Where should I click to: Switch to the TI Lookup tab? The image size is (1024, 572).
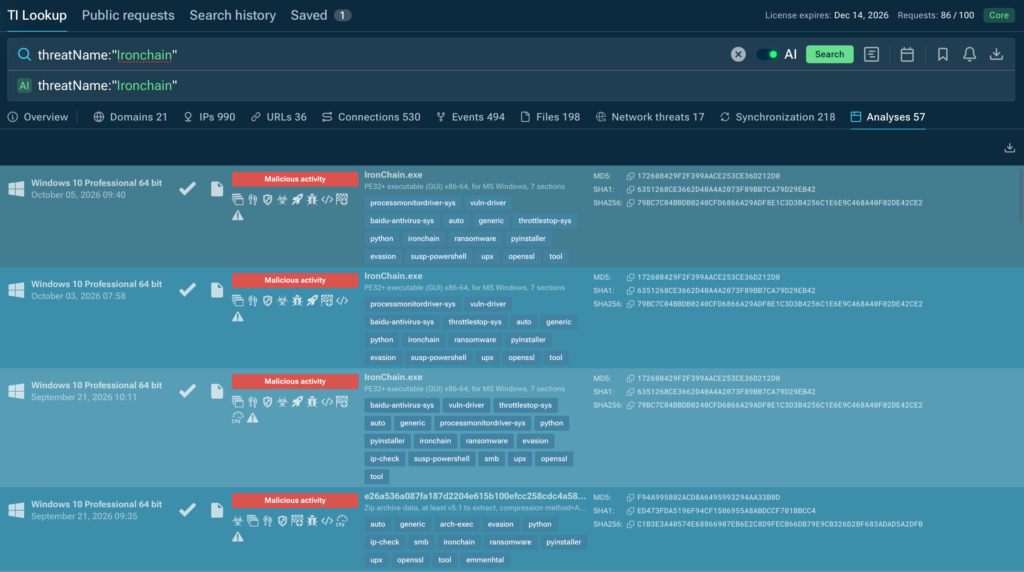37,15
